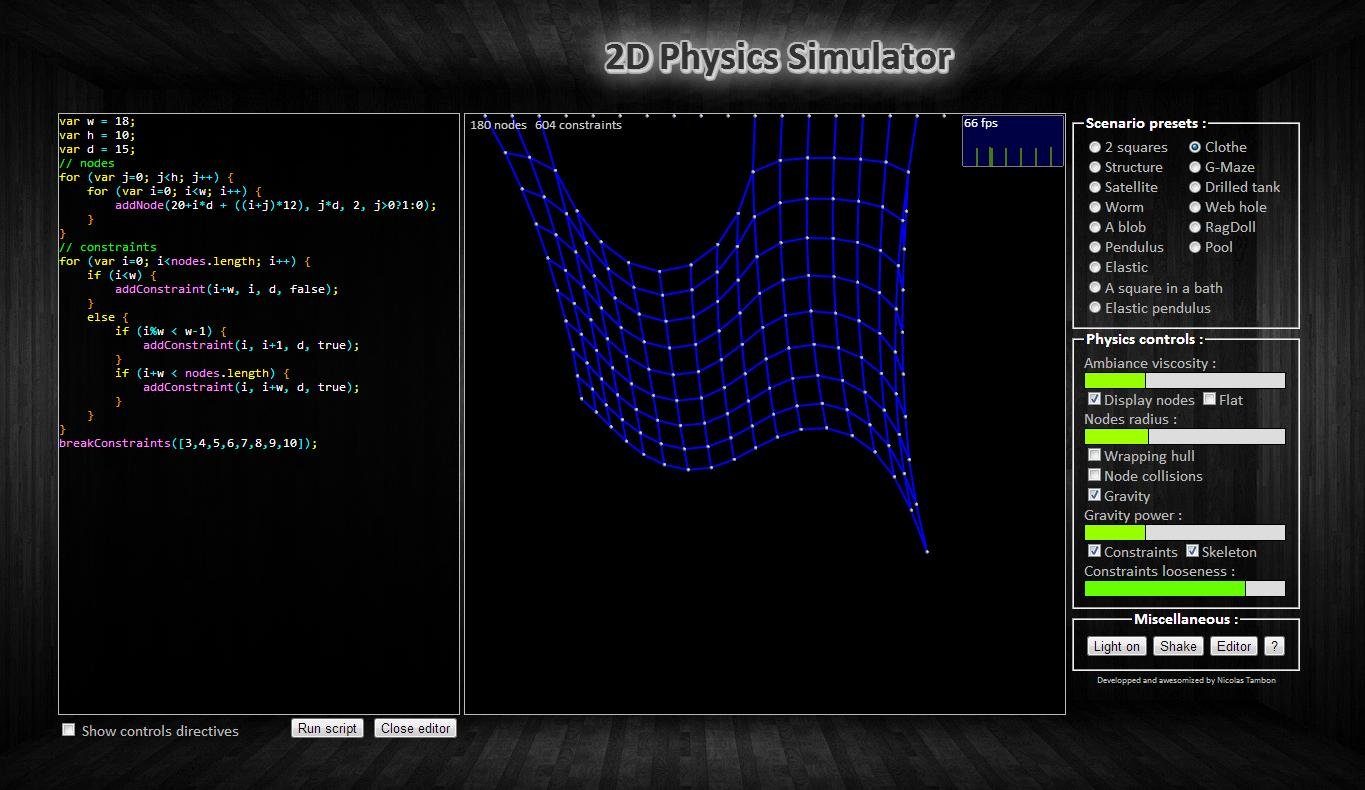
Task: Uncheck the Display nodes option
Action: (x=1094, y=398)
